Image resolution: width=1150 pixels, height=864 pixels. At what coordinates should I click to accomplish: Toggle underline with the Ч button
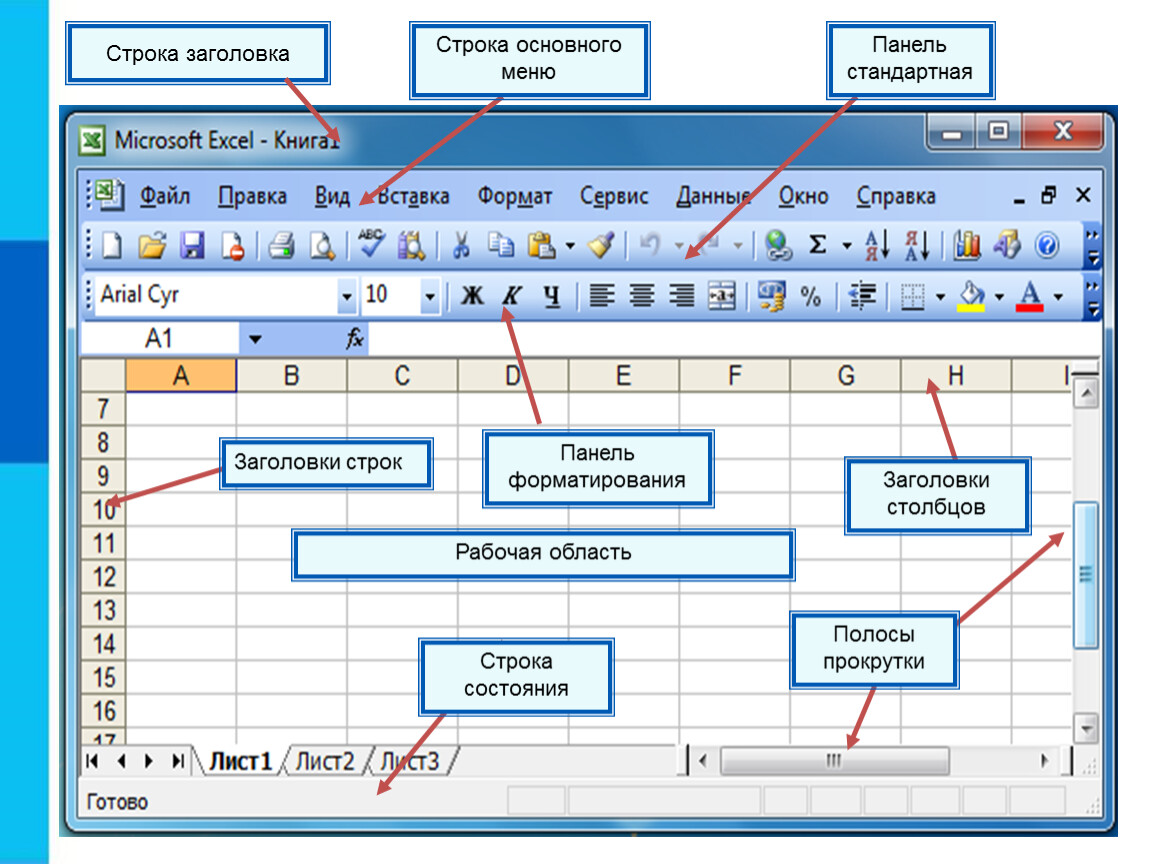pos(552,296)
